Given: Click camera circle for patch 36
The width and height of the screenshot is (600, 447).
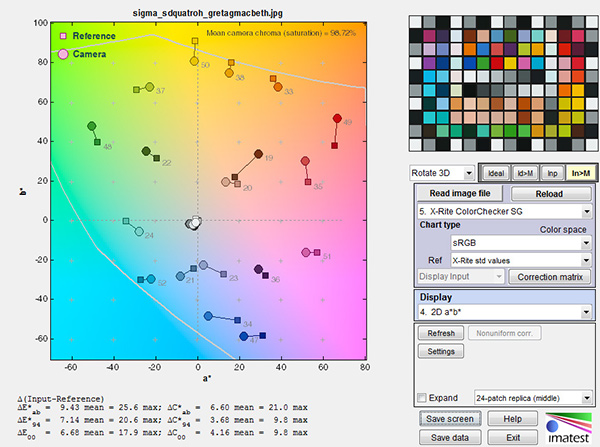Looking at the screenshot, I should [258, 269].
